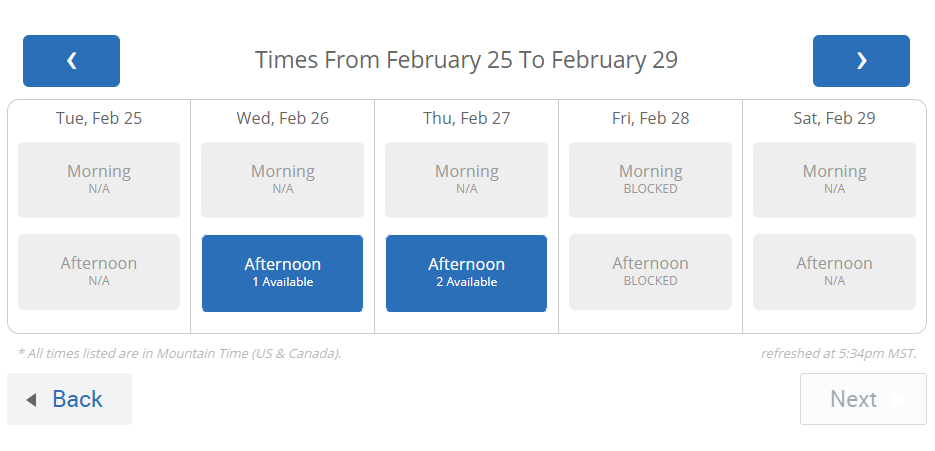Viewport: 935px width, 451px height.
Task: Click Tue Feb 25 Afternoon N/A slot
Action: click(99, 272)
